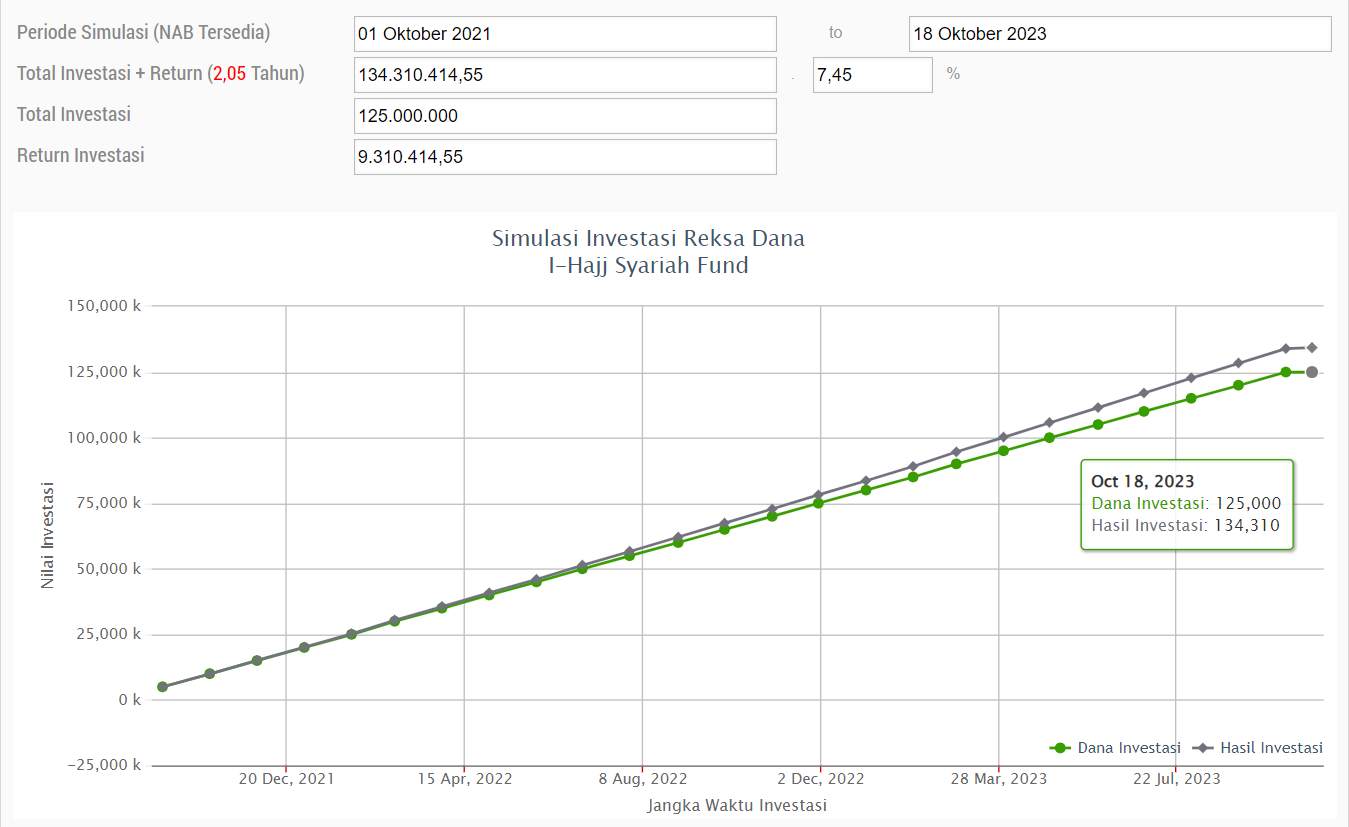Click the tooltip value Dana Investasi: 125,000
This screenshot has width=1349, height=827.
[1186, 504]
